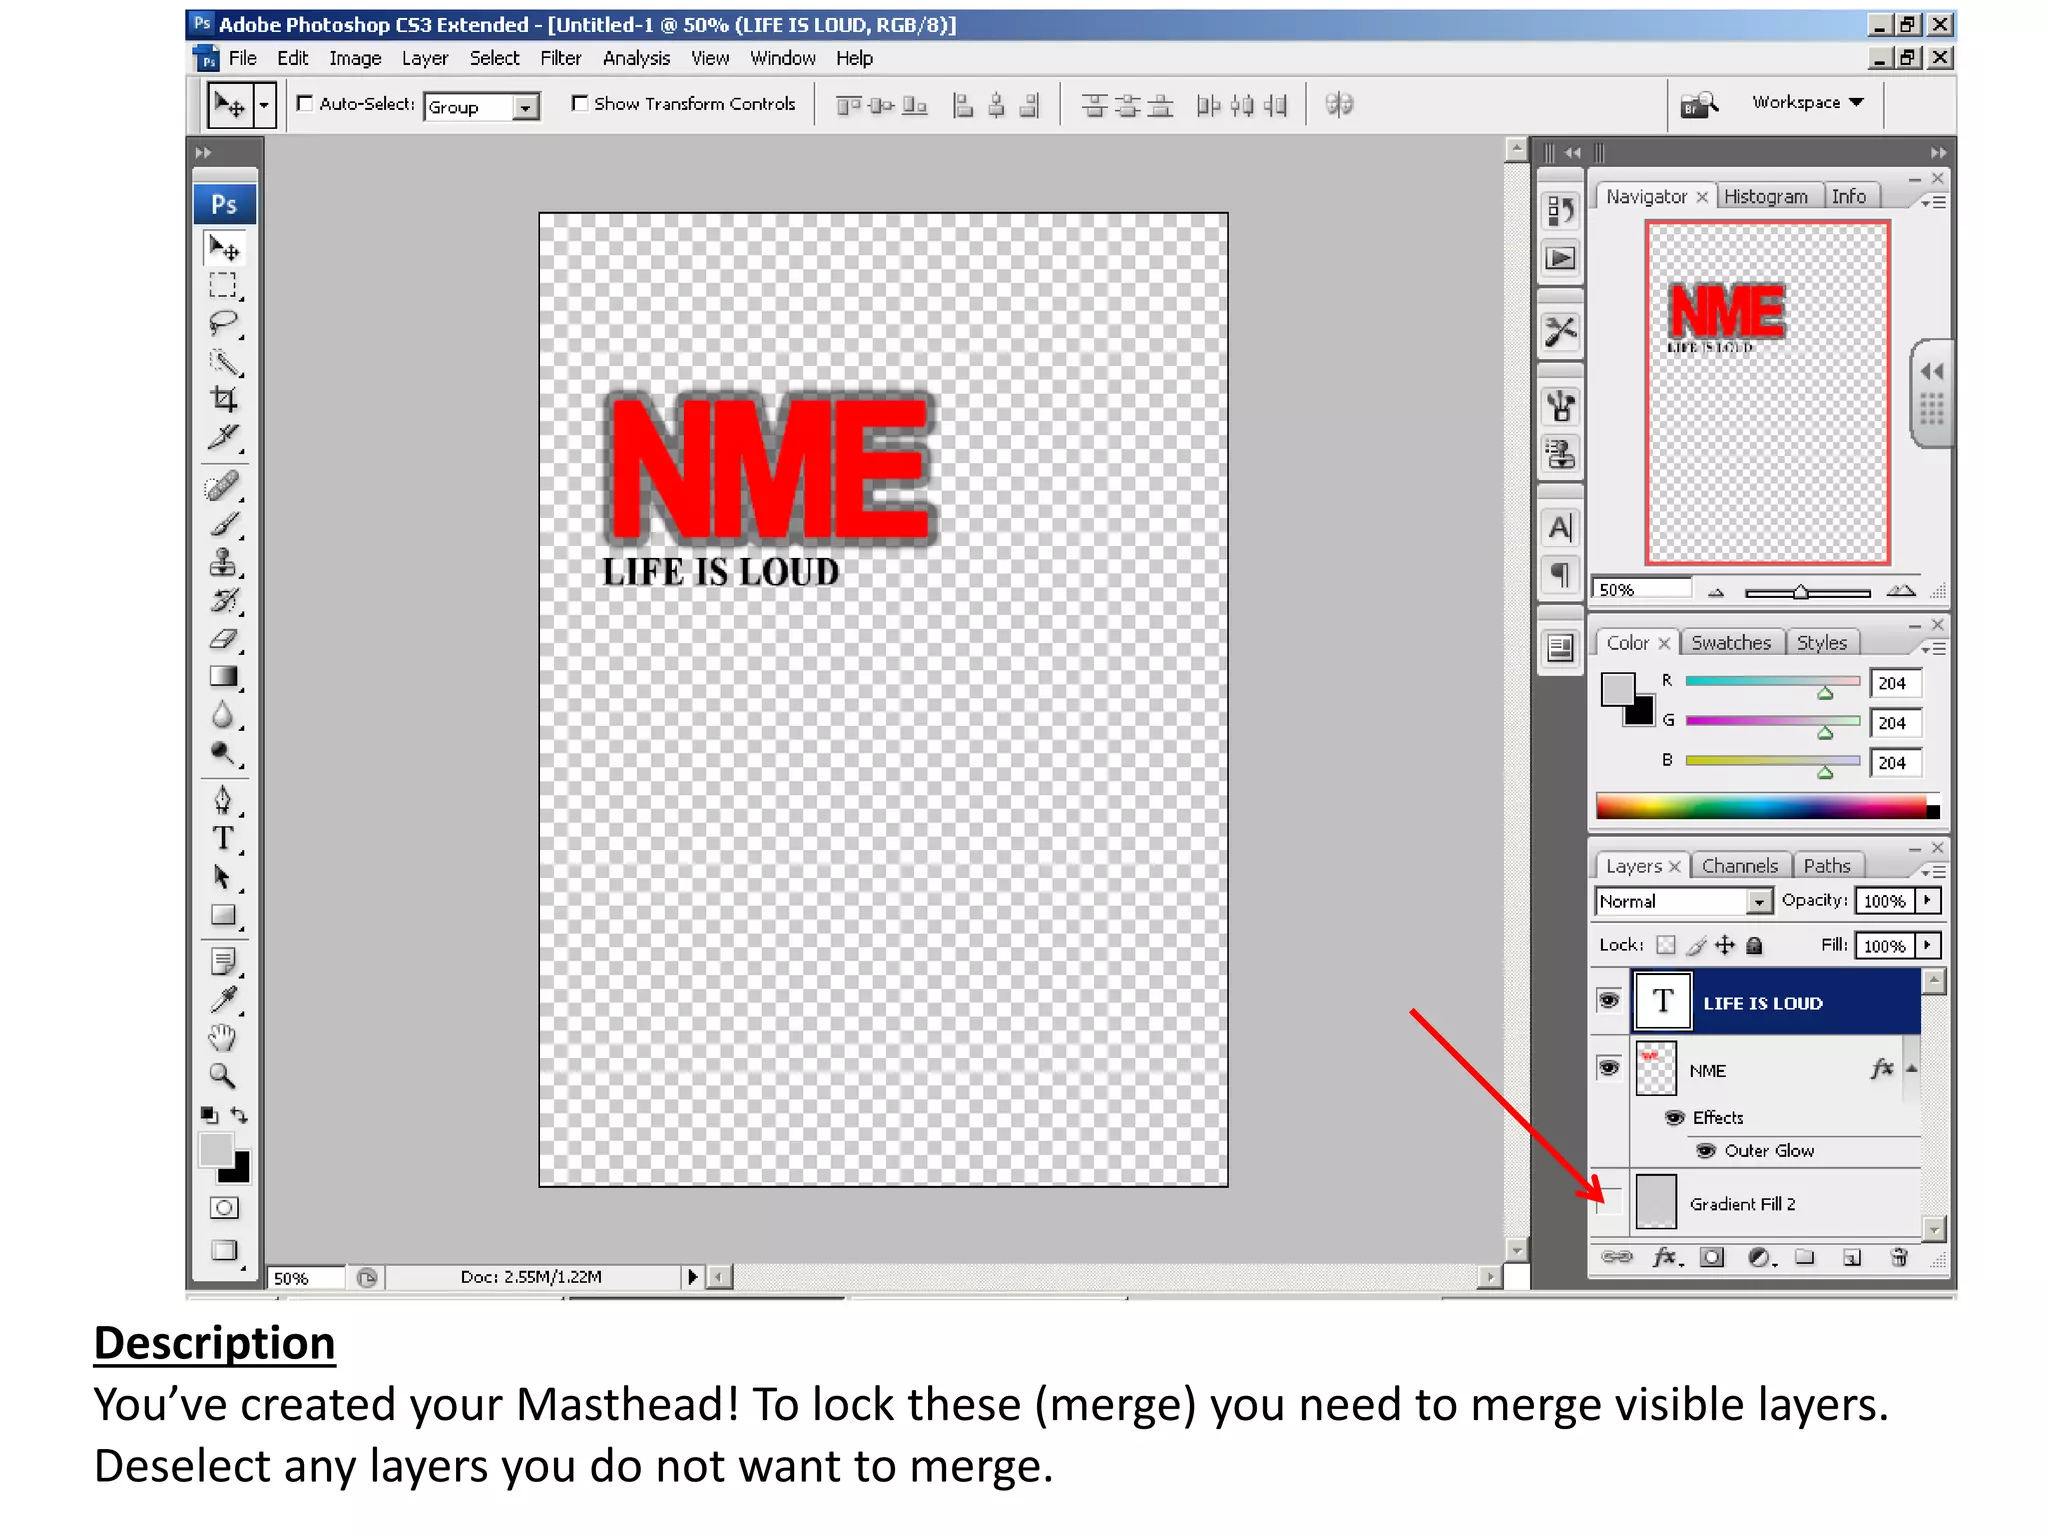The image size is (2048, 1536).
Task: Show the Gradient Fill 2 layer
Action: click(x=1608, y=1203)
